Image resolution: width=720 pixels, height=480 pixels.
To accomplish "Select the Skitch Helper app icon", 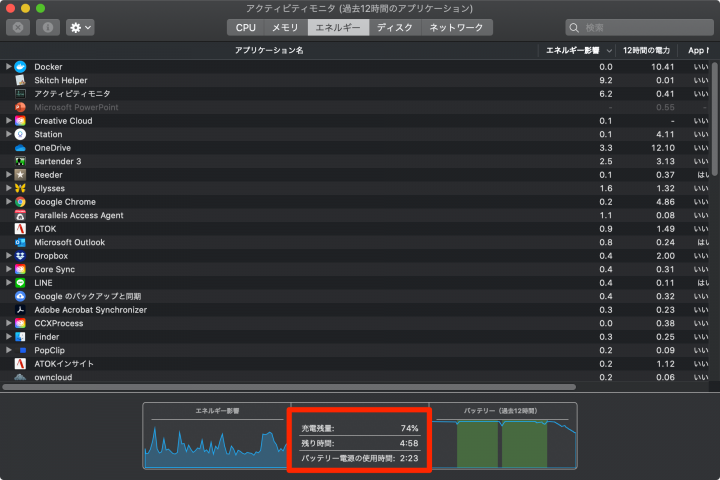I will coord(20,80).
